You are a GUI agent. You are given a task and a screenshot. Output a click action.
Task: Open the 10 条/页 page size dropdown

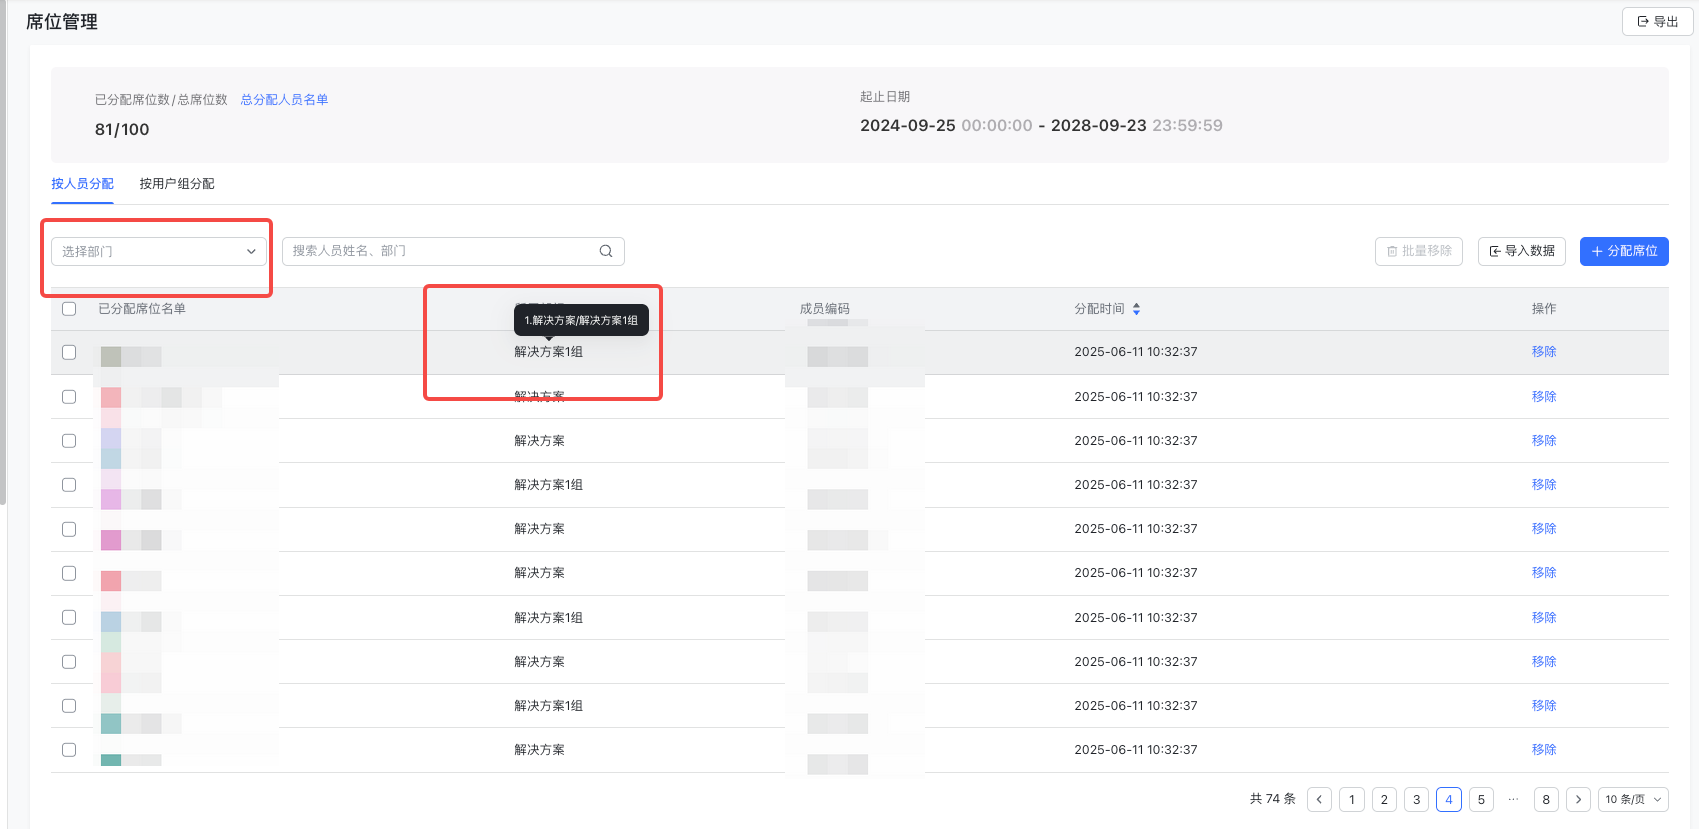click(1633, 799)
